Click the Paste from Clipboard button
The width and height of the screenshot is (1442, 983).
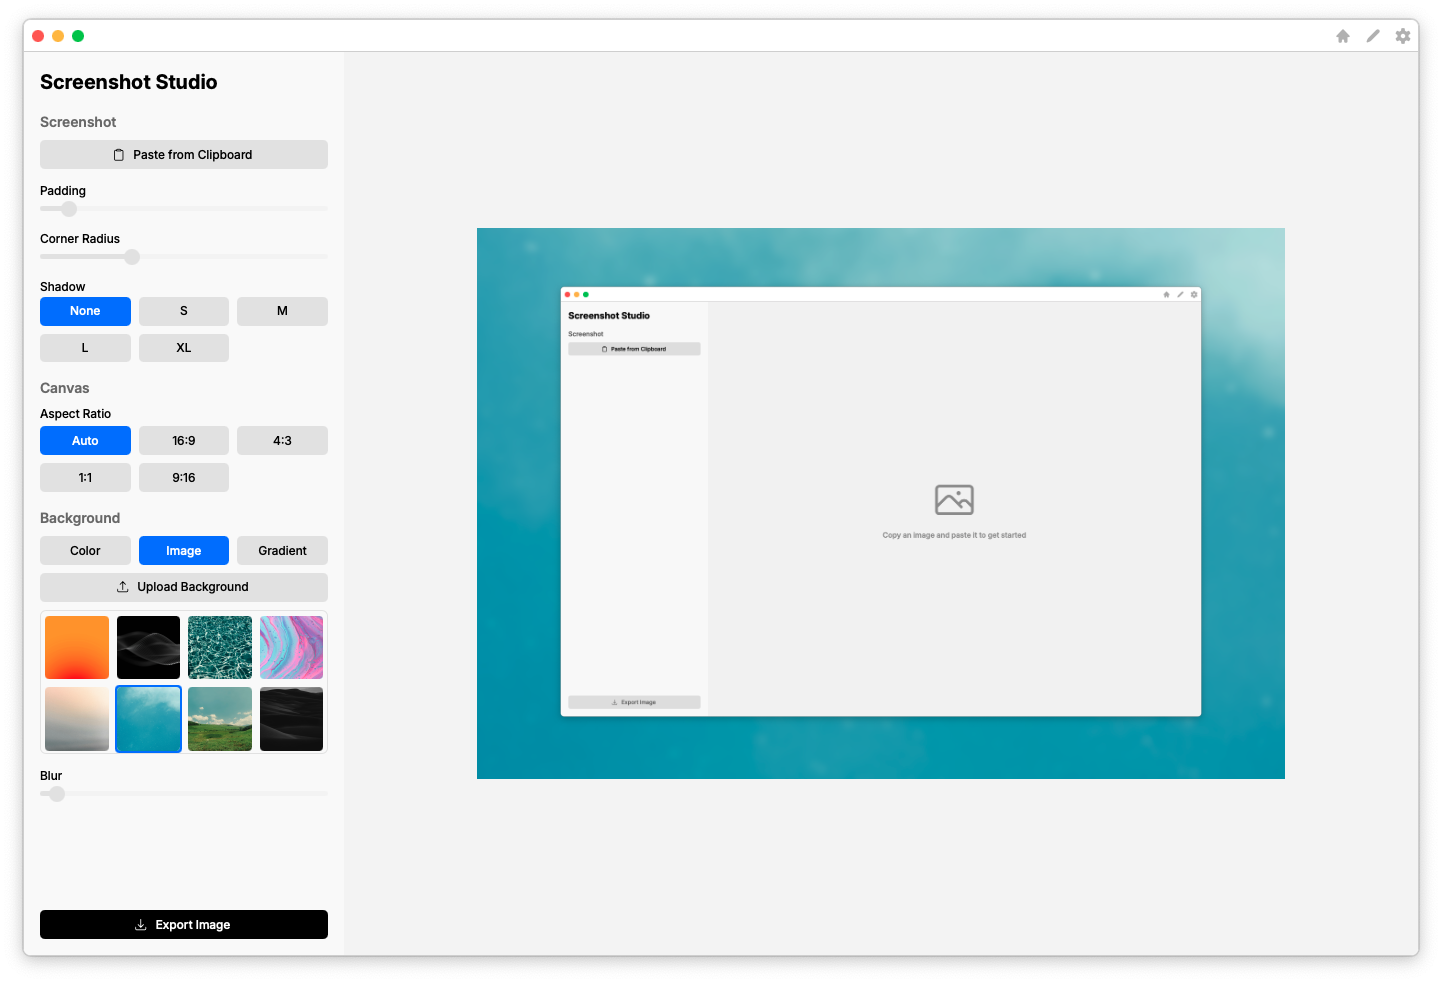pyautogui.click(x=183, y=154)
